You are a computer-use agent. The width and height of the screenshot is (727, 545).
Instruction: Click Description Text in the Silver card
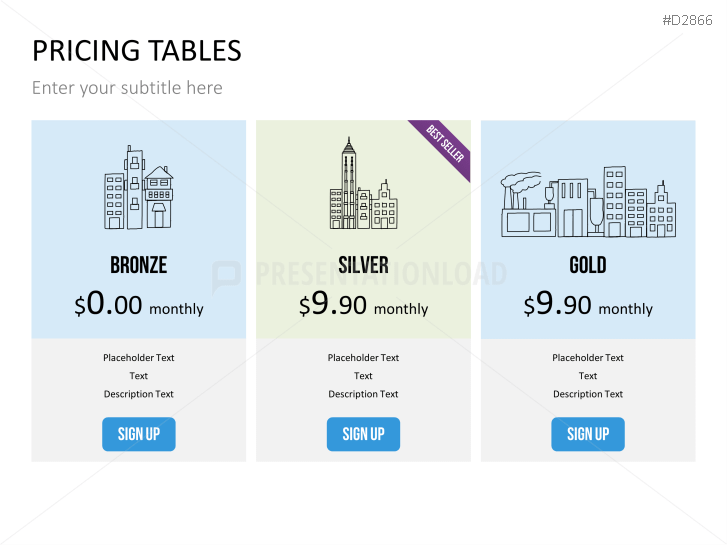(363, 394)
